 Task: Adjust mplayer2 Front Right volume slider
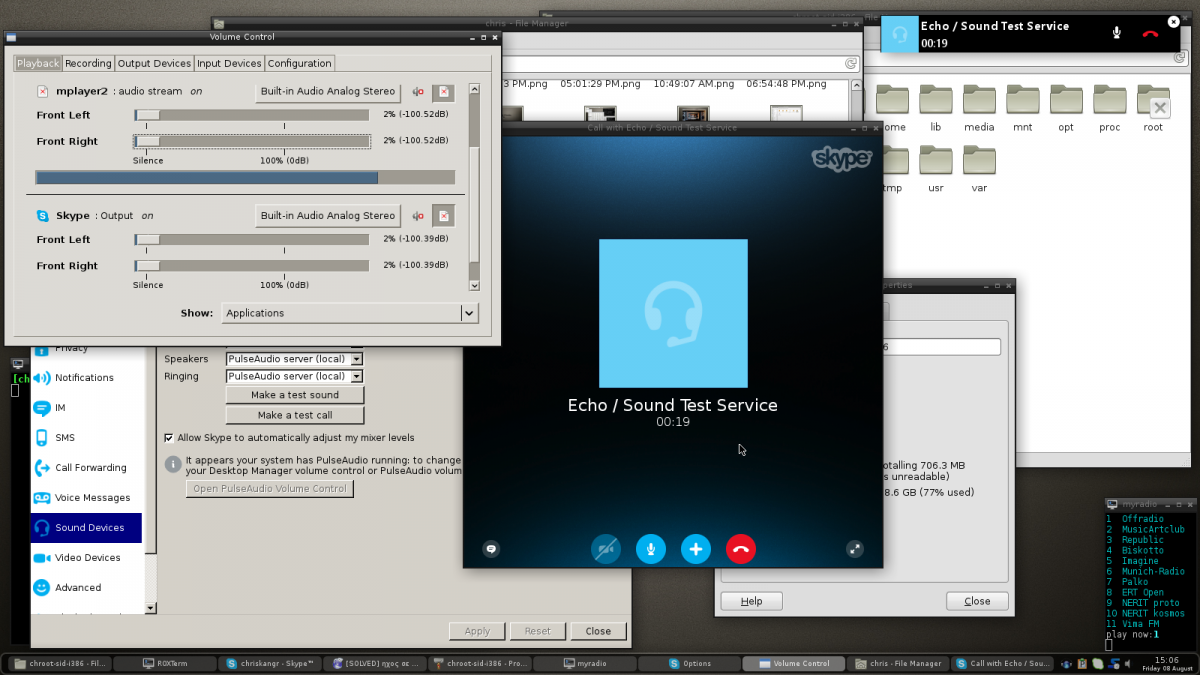(252, 141)
